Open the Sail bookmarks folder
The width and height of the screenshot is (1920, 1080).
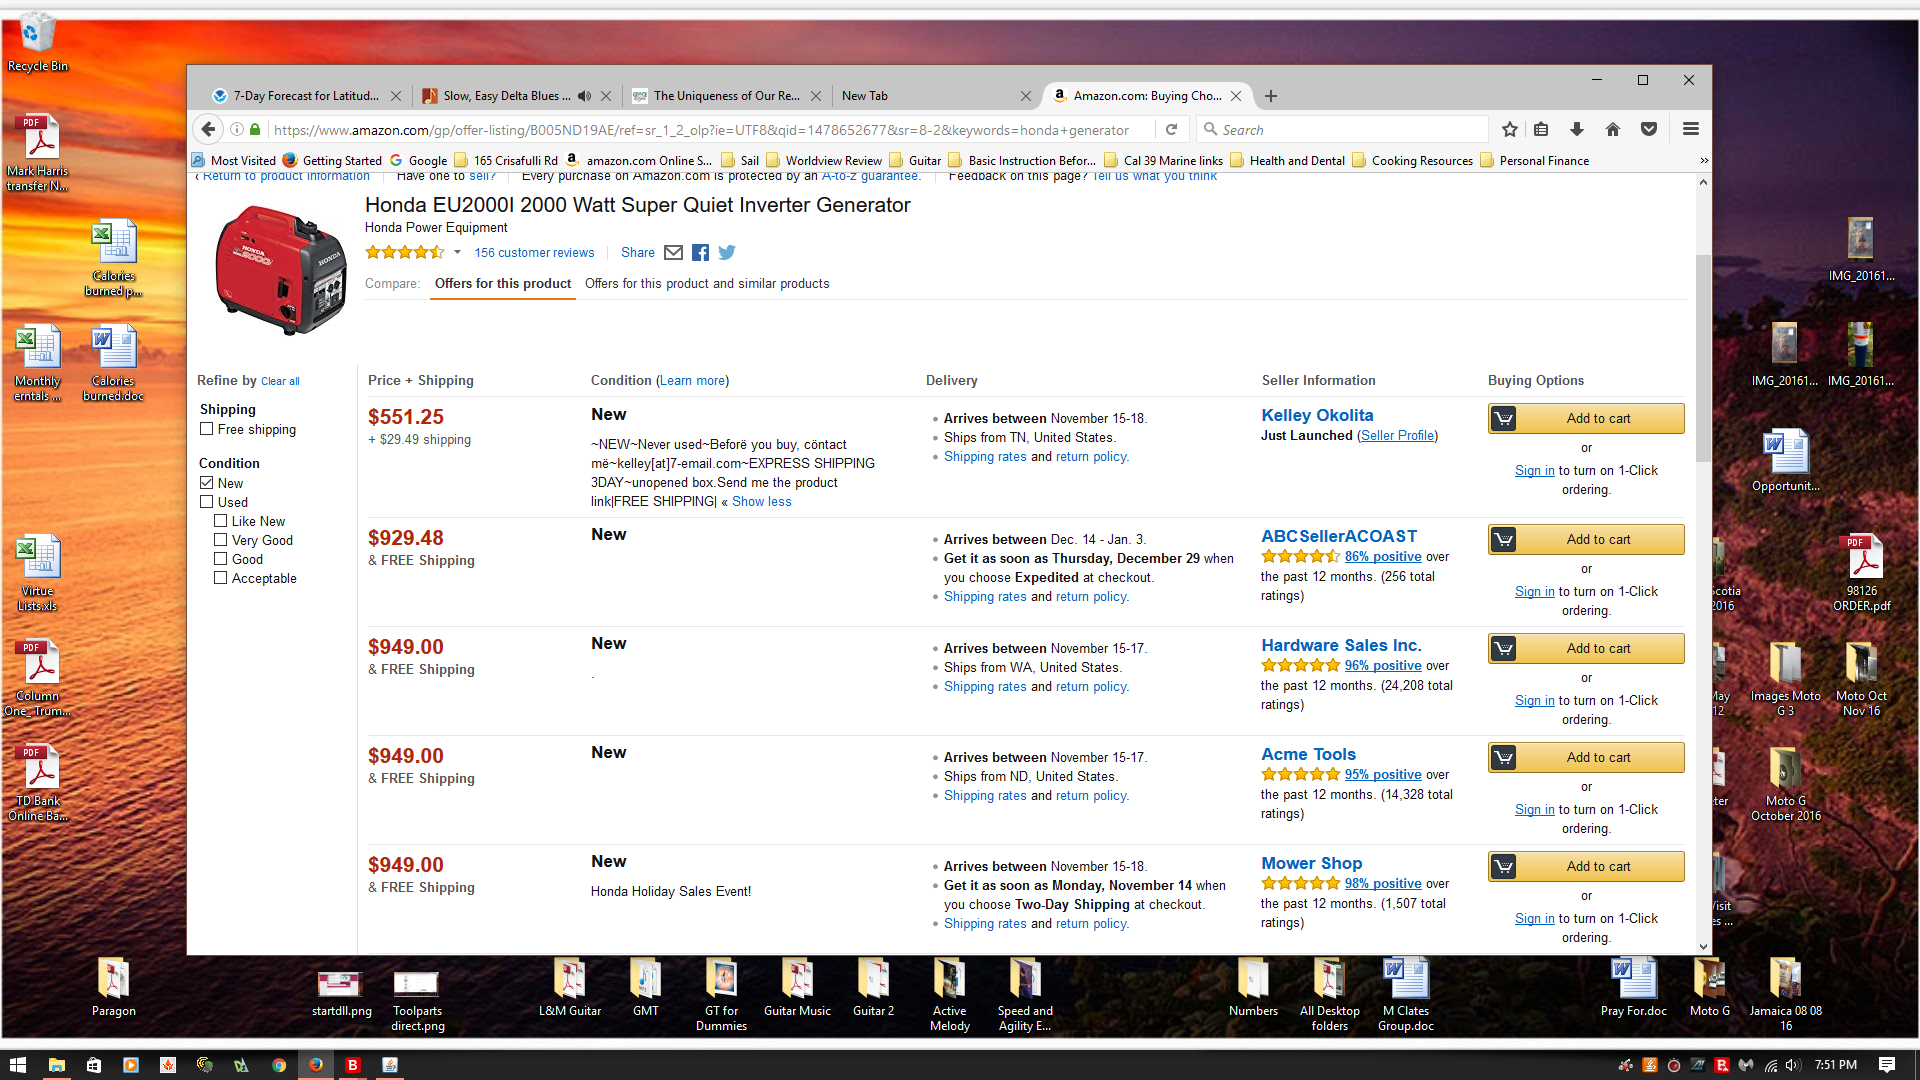click(740, 161)
